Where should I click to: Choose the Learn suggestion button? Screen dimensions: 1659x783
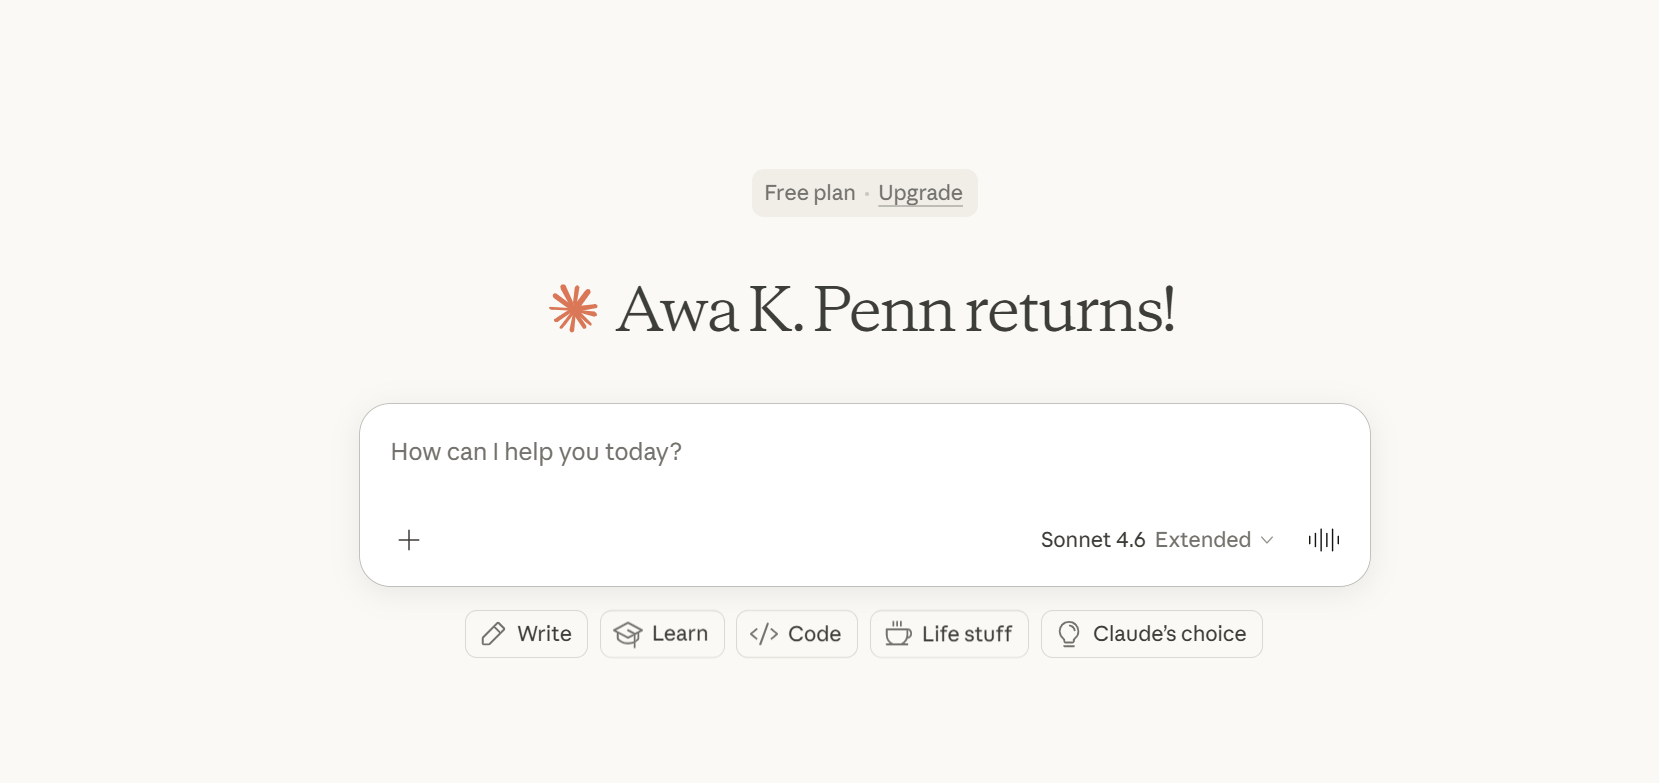(x=662, y=634)
